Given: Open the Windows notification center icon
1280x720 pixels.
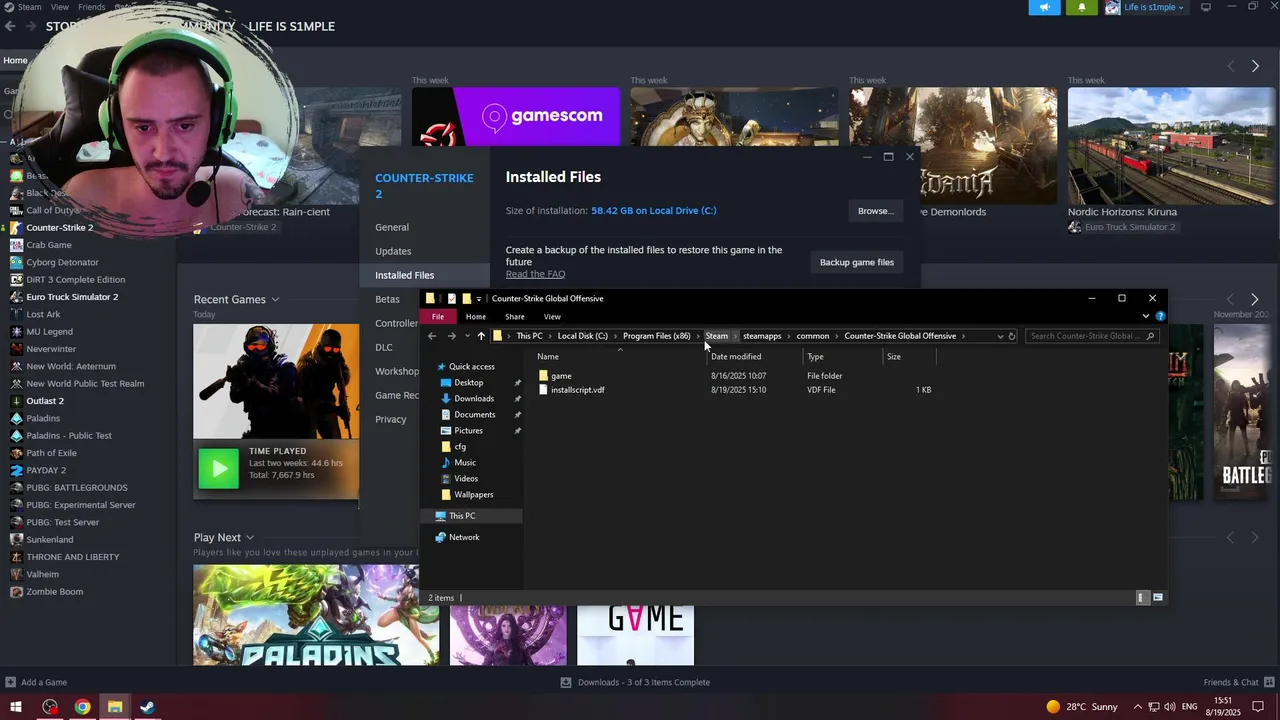Looking at the screenshot, I should pyautogui.click(x=1258, y=707).
